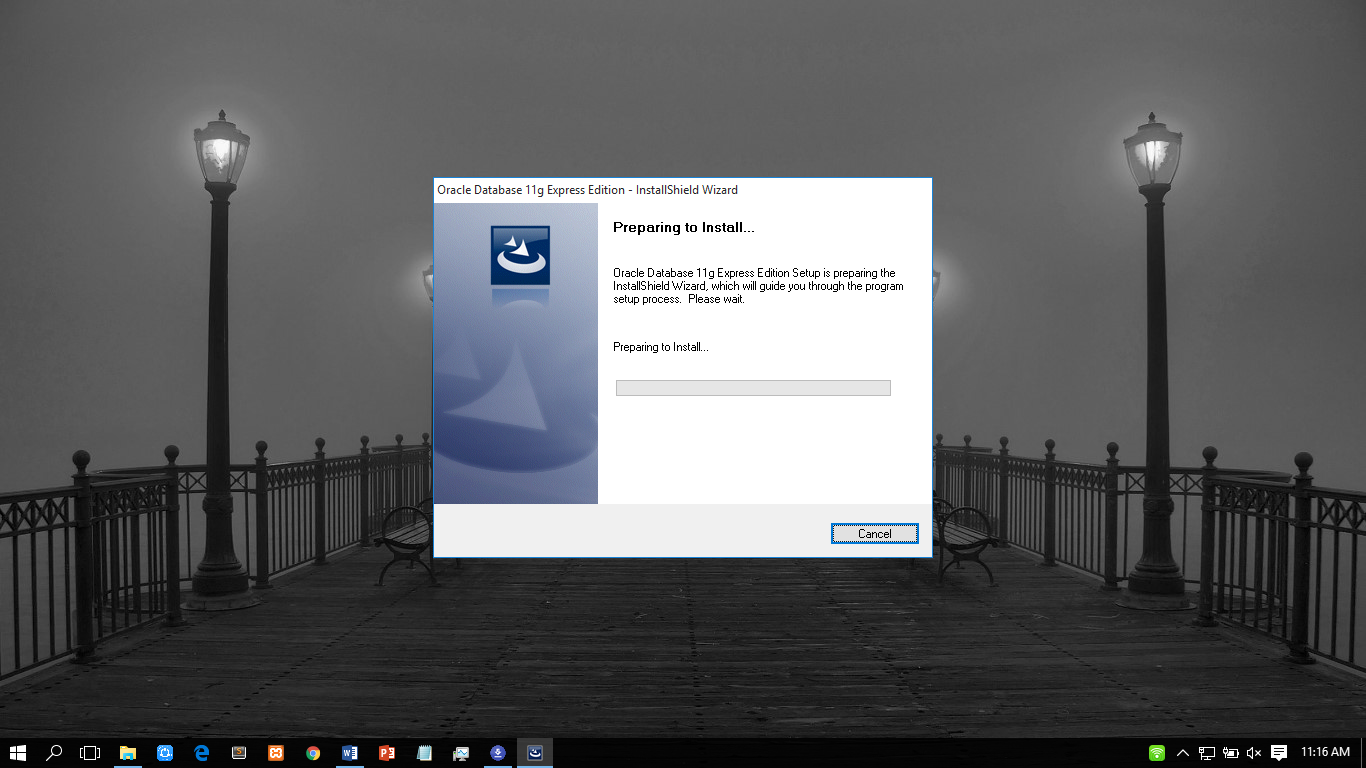The height and width of the screenshot is (768, 1366).
Task: Click the Cancel button in the InstallShield Wizard
Action: click(874, 534)
